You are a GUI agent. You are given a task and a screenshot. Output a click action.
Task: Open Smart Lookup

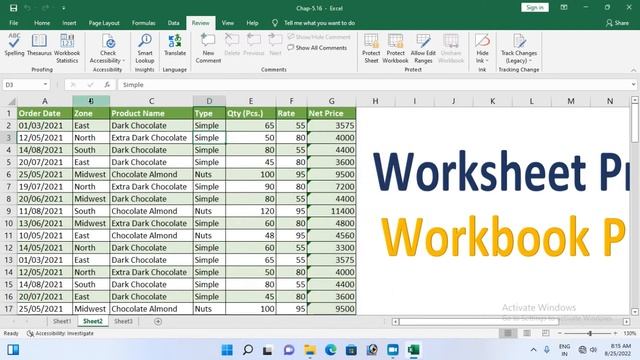click(x=144, y=49)
